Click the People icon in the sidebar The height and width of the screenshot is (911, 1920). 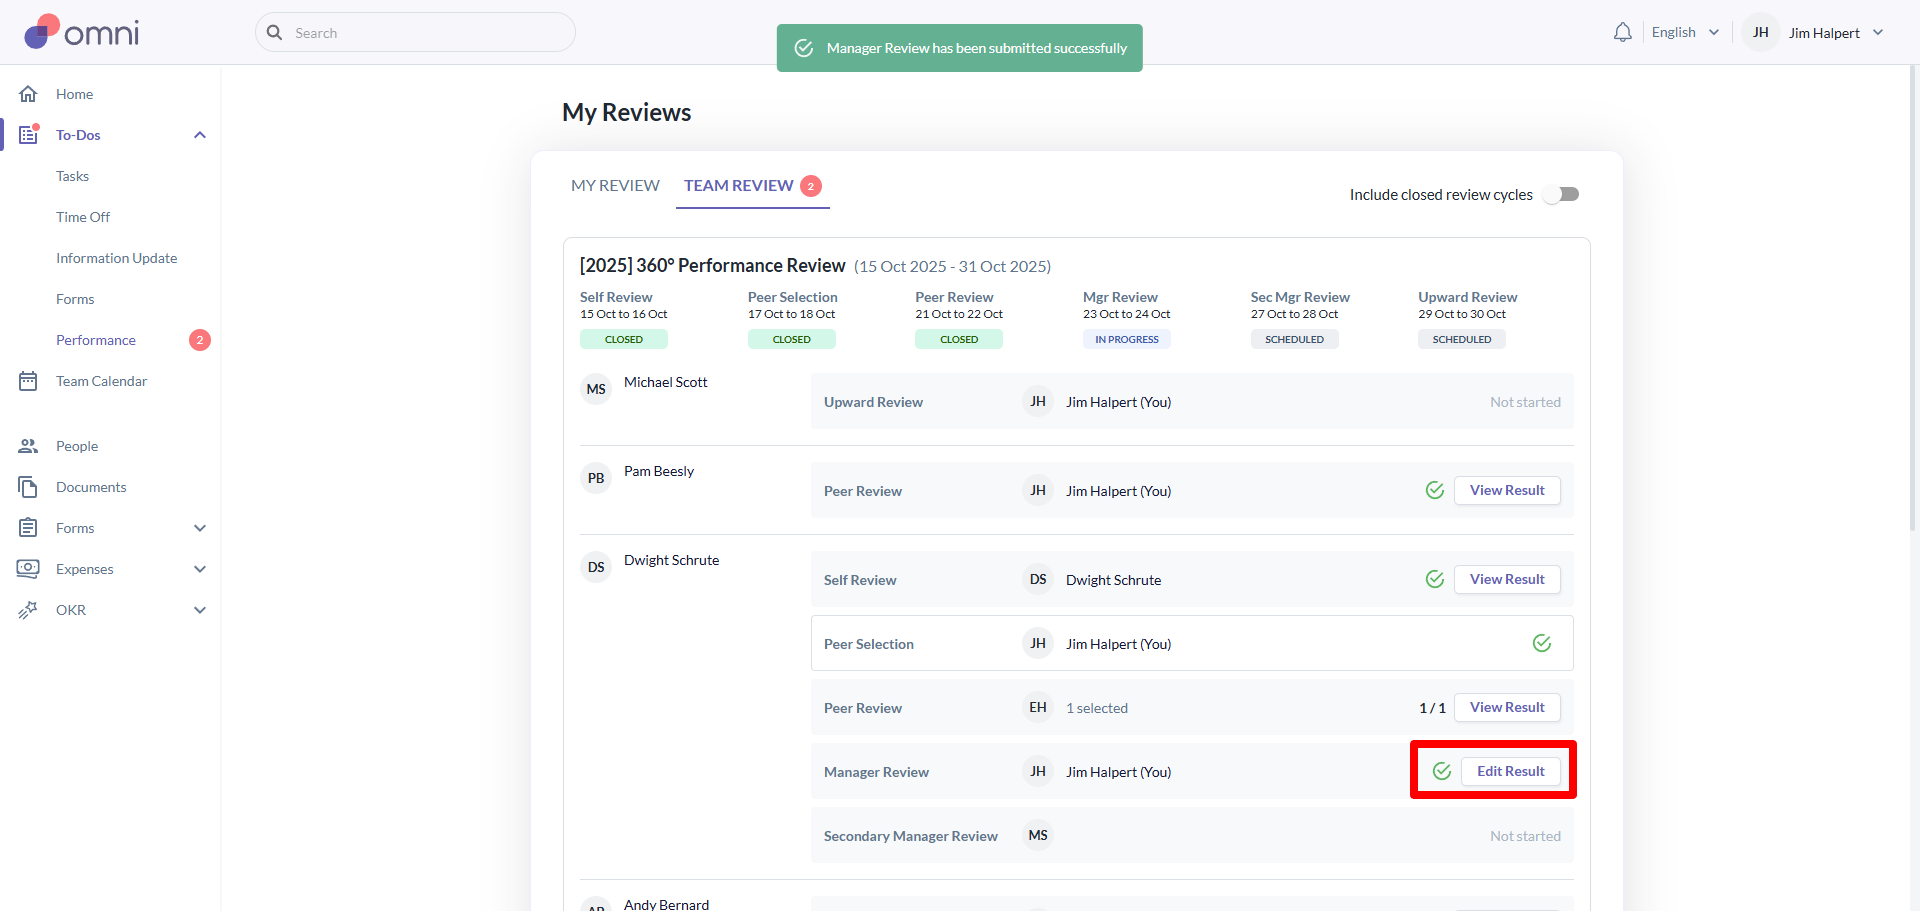coord(28,446)
